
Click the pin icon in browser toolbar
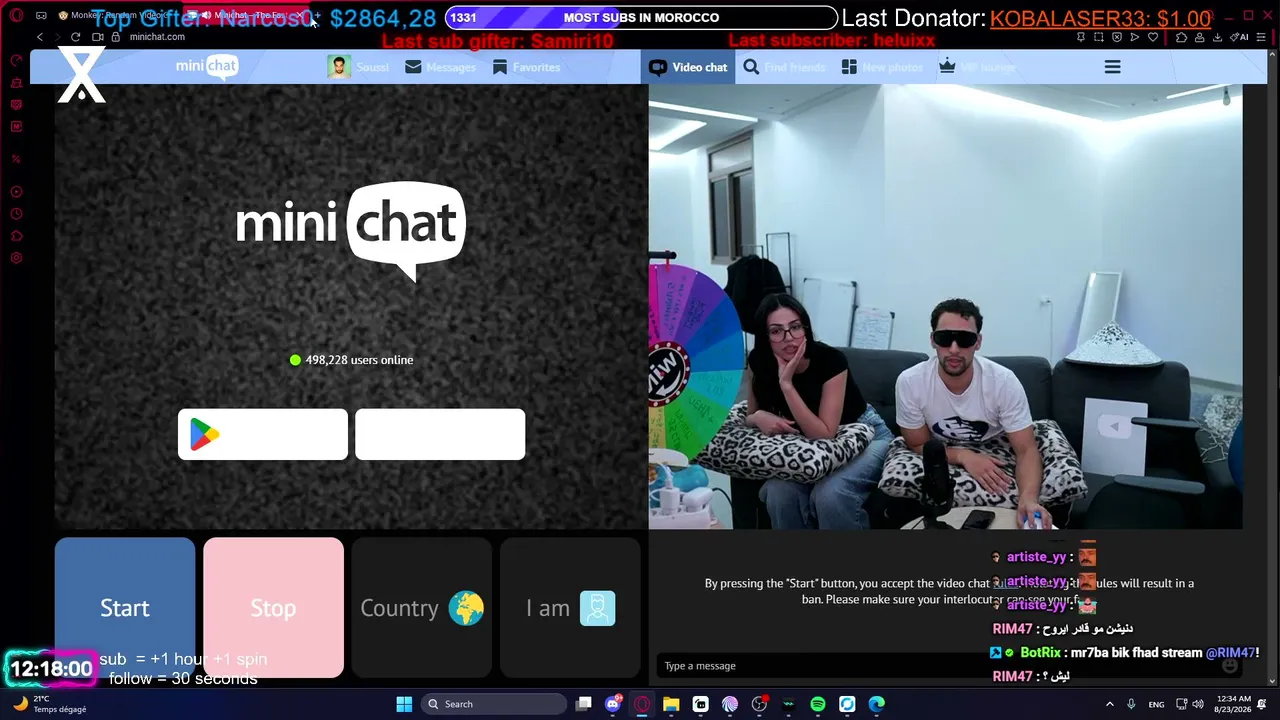click(x=1081, y=37)
